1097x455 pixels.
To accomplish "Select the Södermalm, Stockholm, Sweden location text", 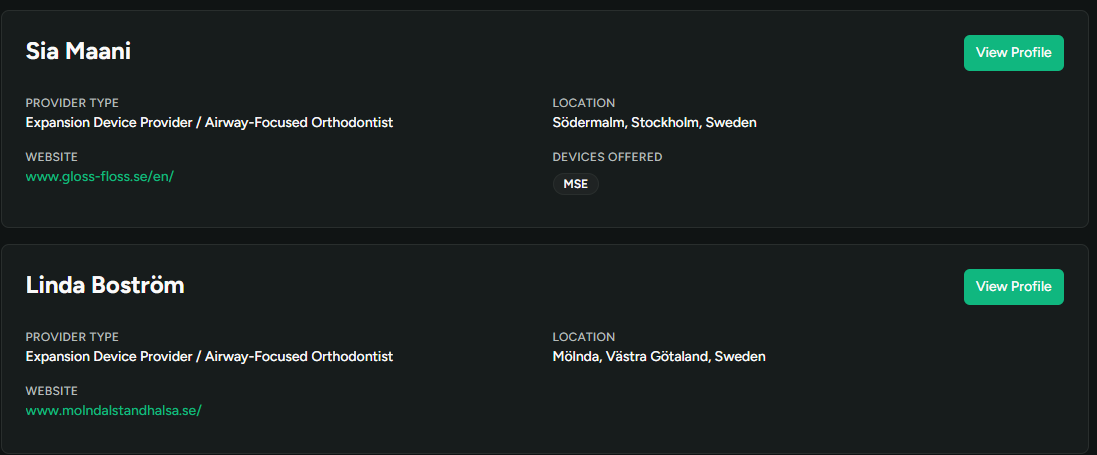I will coord(654,123).
